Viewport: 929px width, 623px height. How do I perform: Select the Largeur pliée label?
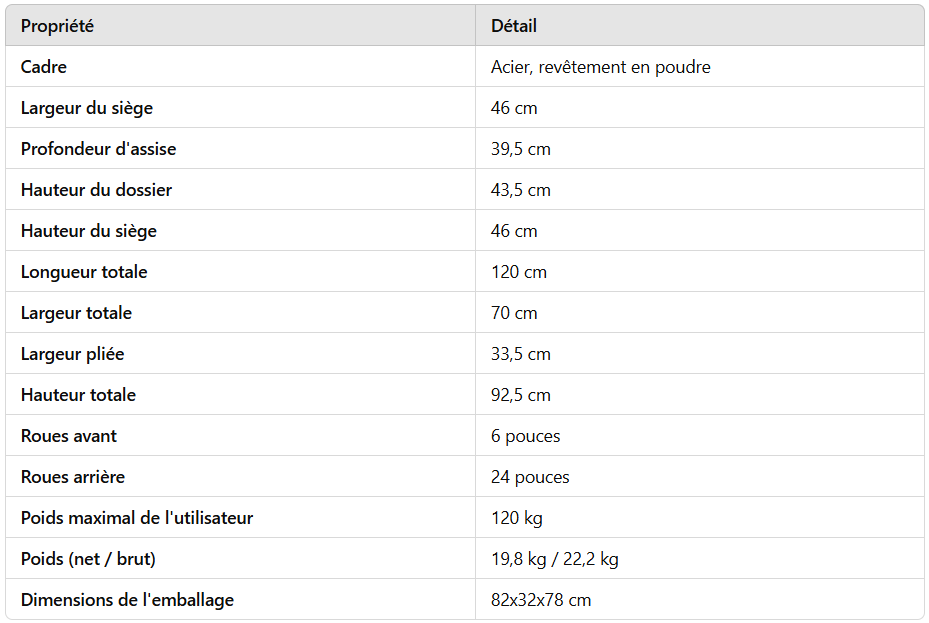click(72, 354)
